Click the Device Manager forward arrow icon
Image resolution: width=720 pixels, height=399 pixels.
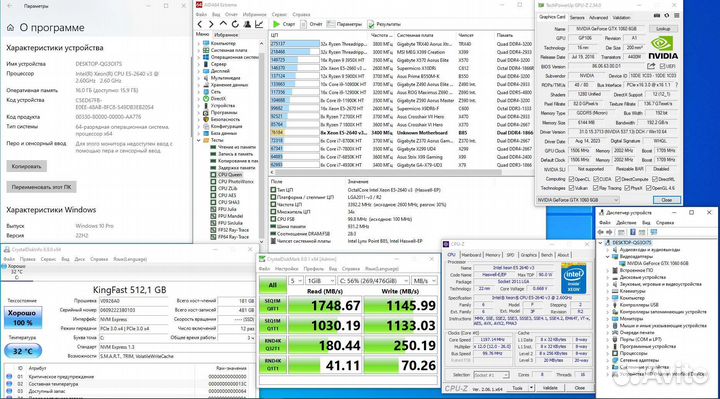610,232
